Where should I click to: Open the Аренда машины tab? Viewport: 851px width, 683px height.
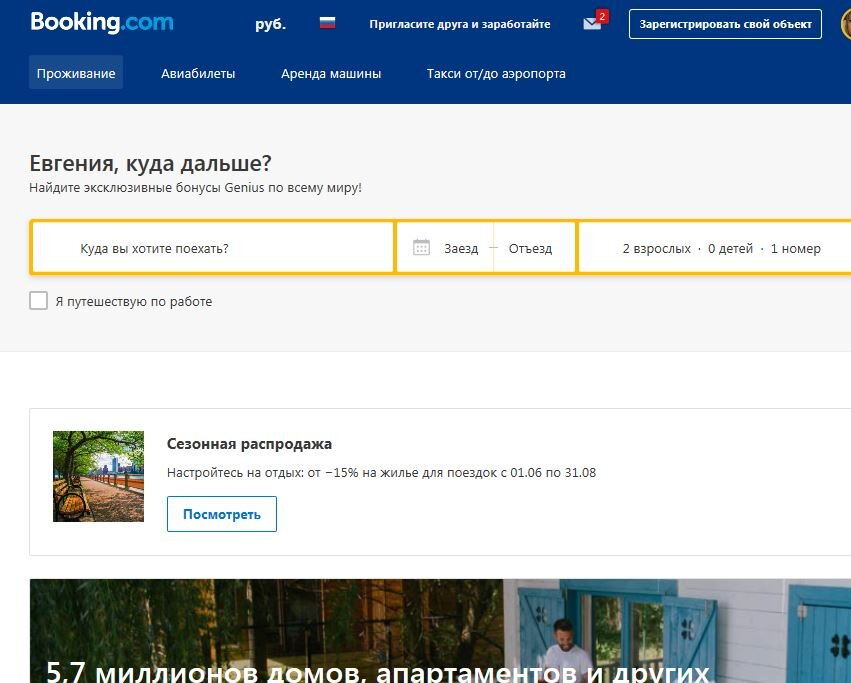click(x=331, y=73)
